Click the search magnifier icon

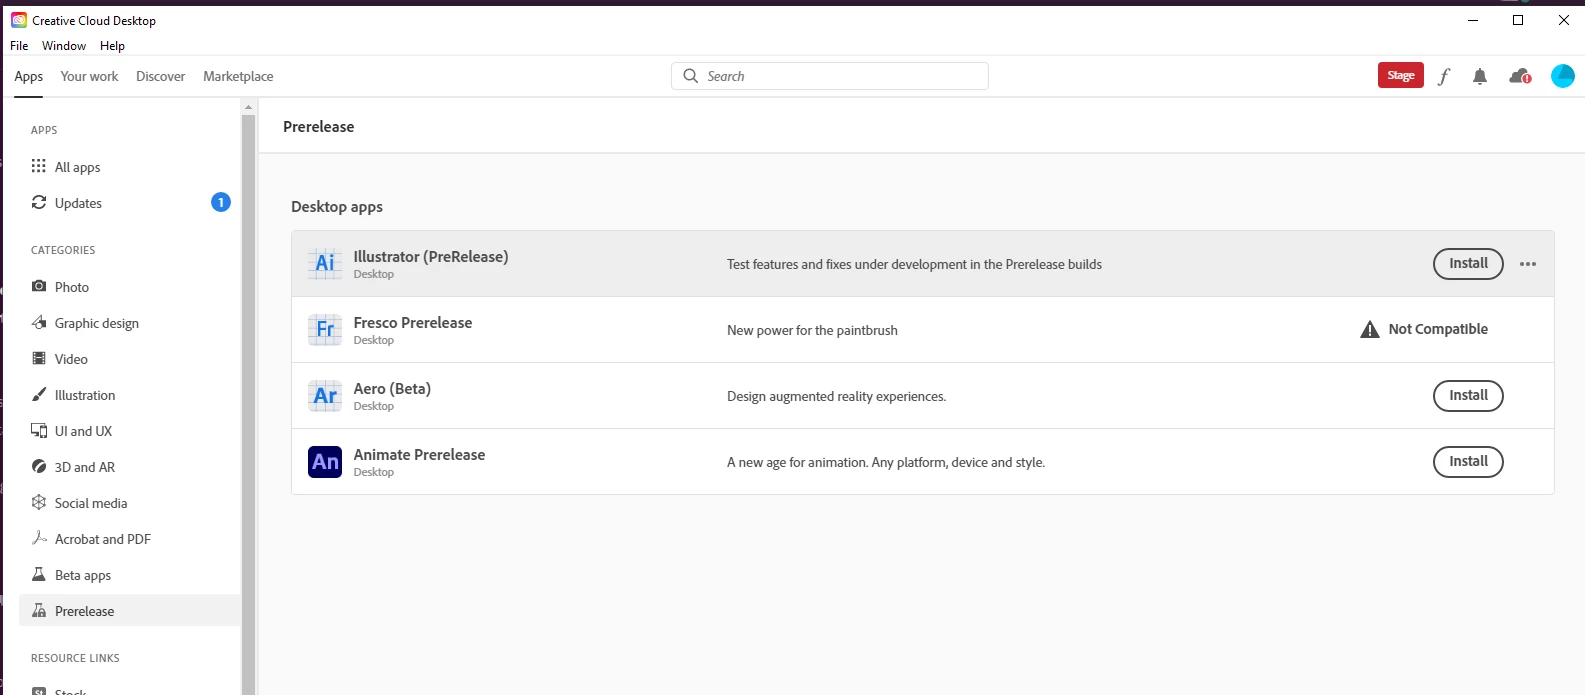click(690, 76)
